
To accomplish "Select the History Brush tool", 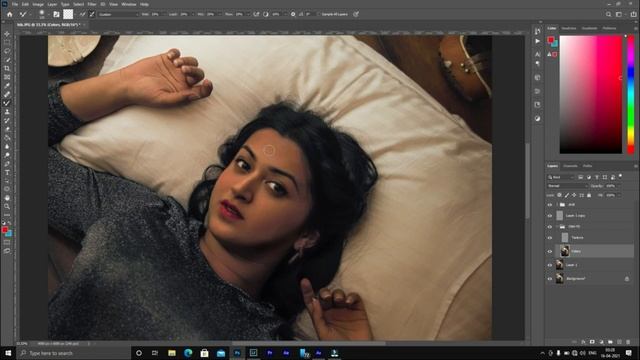I will [7, 120].
